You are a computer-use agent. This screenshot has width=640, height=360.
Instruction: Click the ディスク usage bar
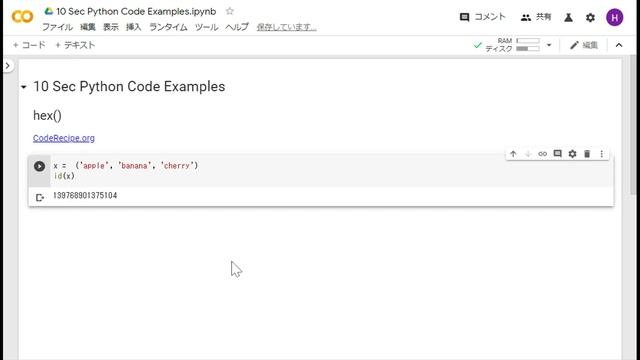(528, 49)
